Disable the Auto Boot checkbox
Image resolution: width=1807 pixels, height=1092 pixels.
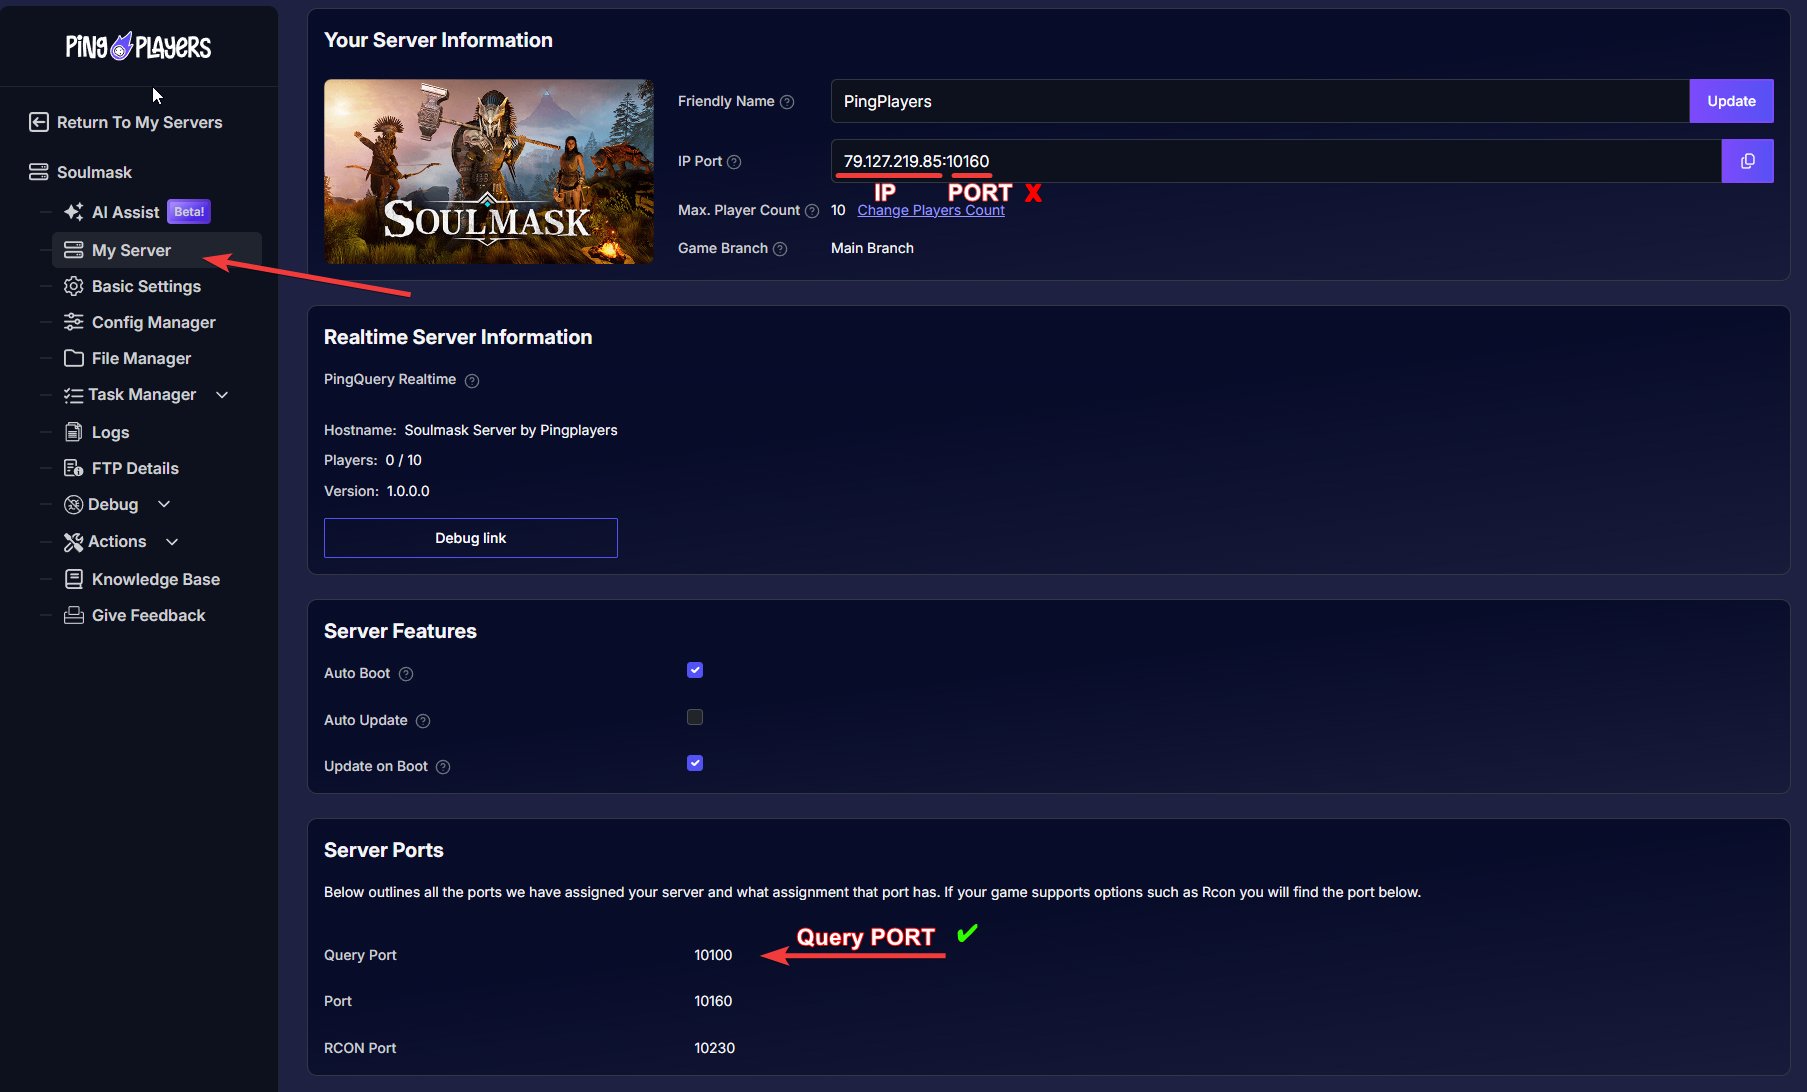pos(695,670)
